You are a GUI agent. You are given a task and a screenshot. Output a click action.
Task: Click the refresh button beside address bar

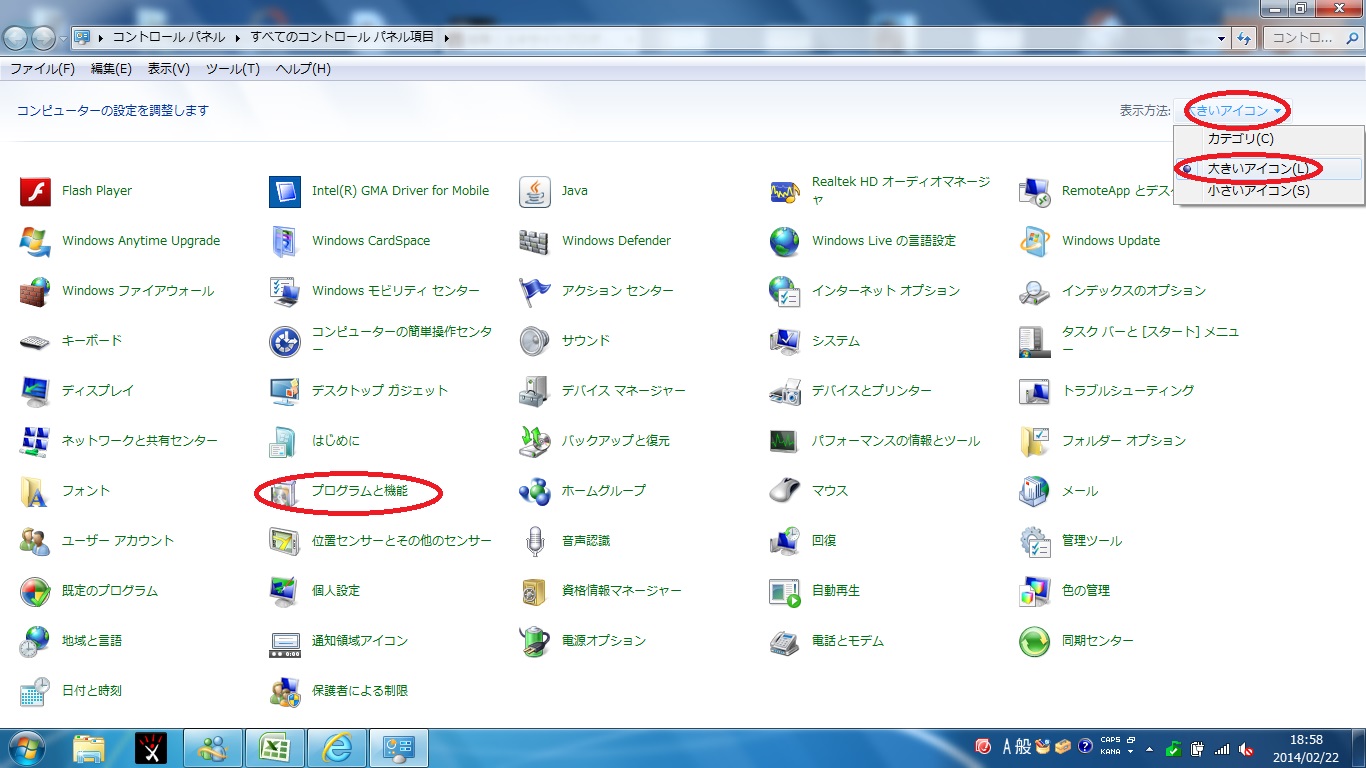coord(1245,38)
